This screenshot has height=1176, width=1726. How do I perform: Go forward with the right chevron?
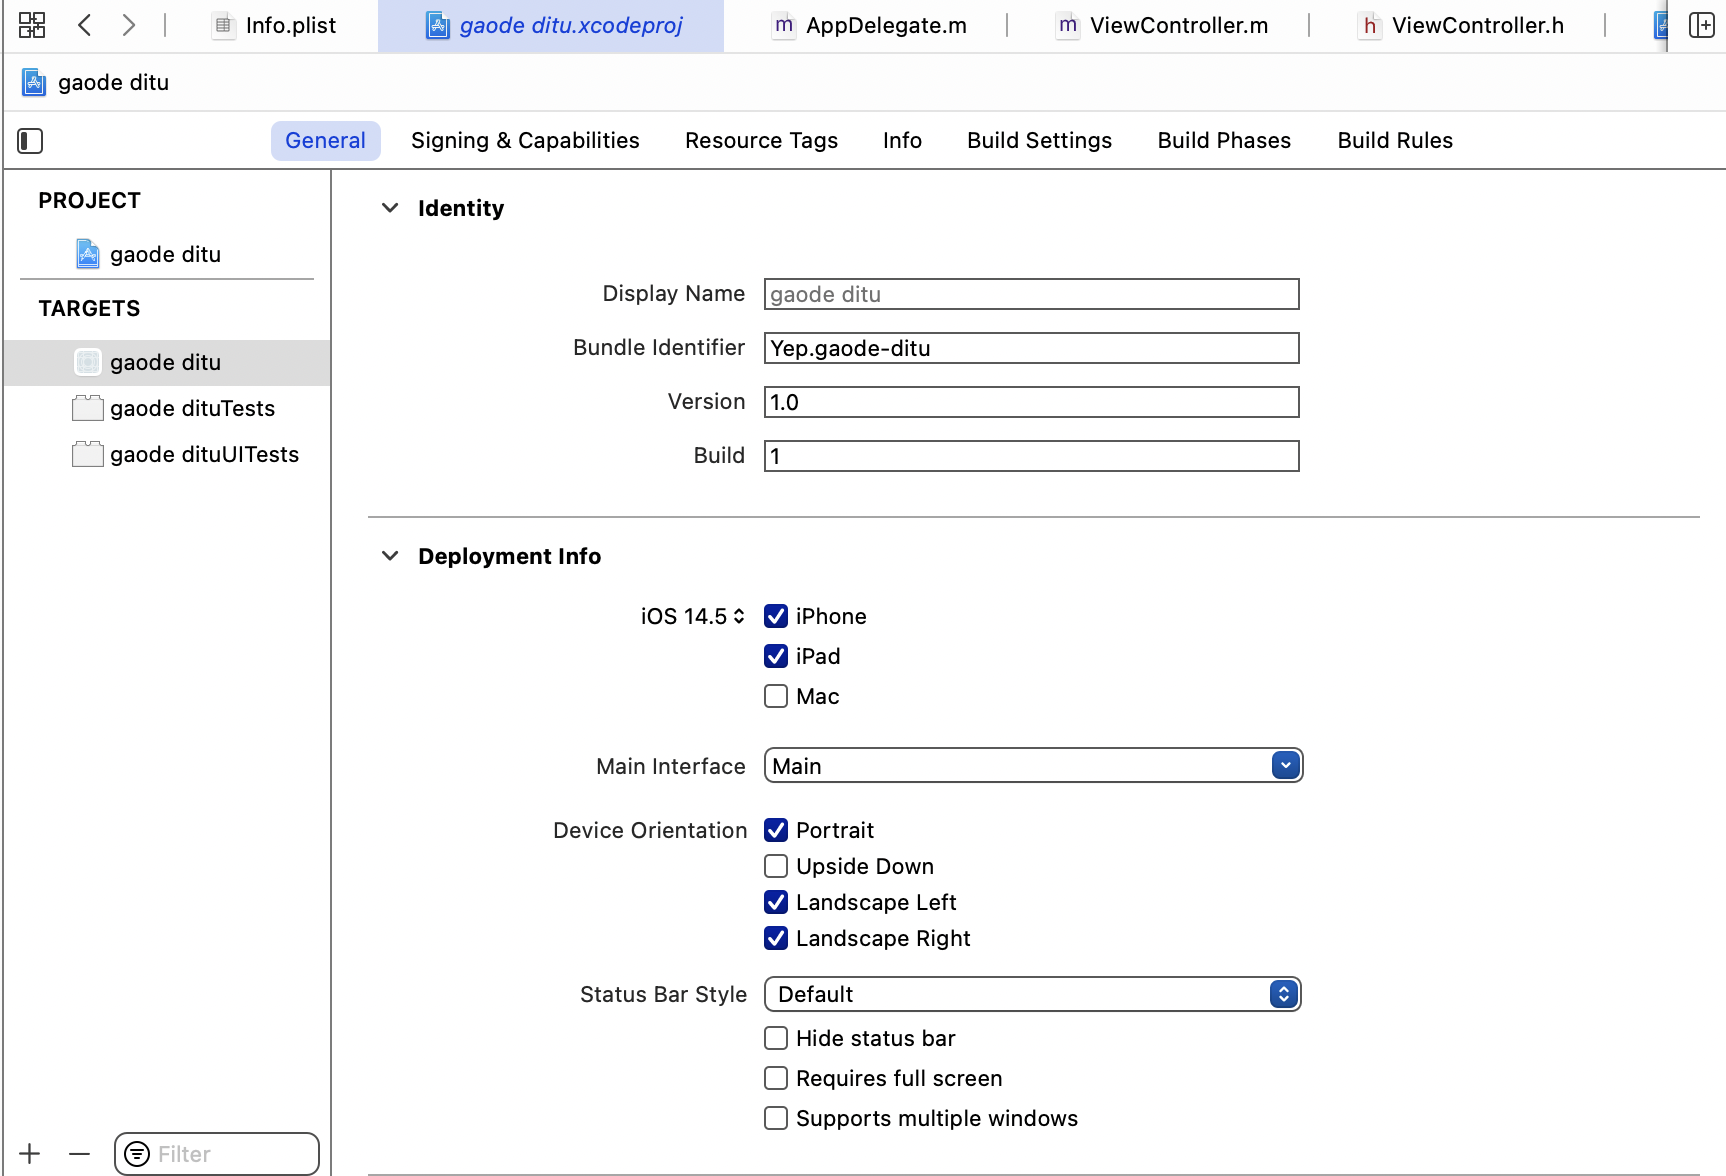(x=128, y=25)
